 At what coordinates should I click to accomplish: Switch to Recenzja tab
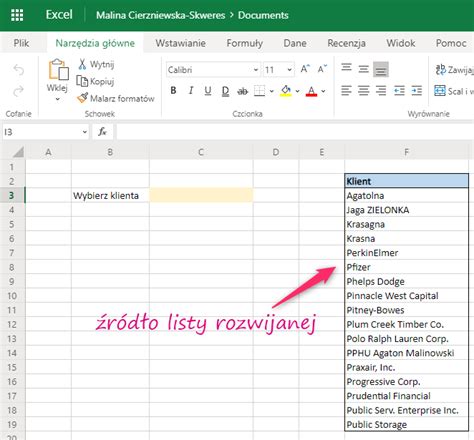click(x=346, y=43)
